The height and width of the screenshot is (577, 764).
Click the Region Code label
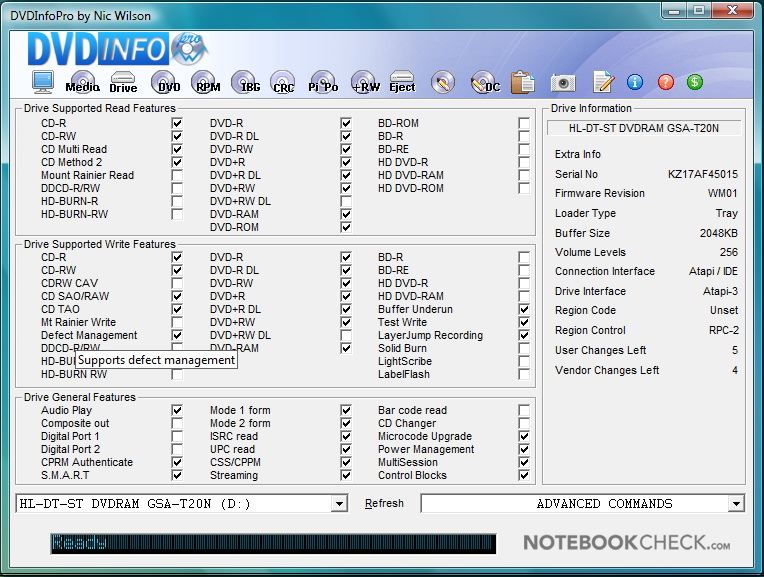coord(585,310)
